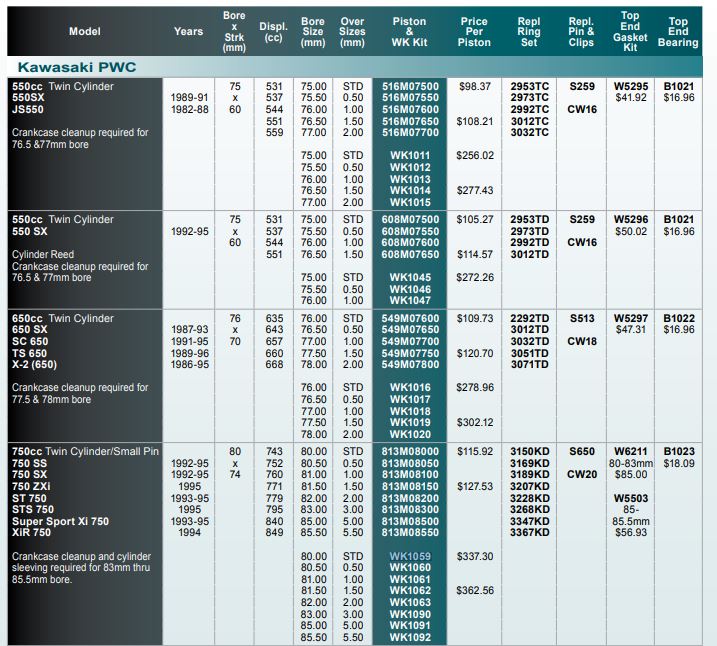Select gasket kit W5297
This screenshot has width=717, height=646.
(631, 318)
